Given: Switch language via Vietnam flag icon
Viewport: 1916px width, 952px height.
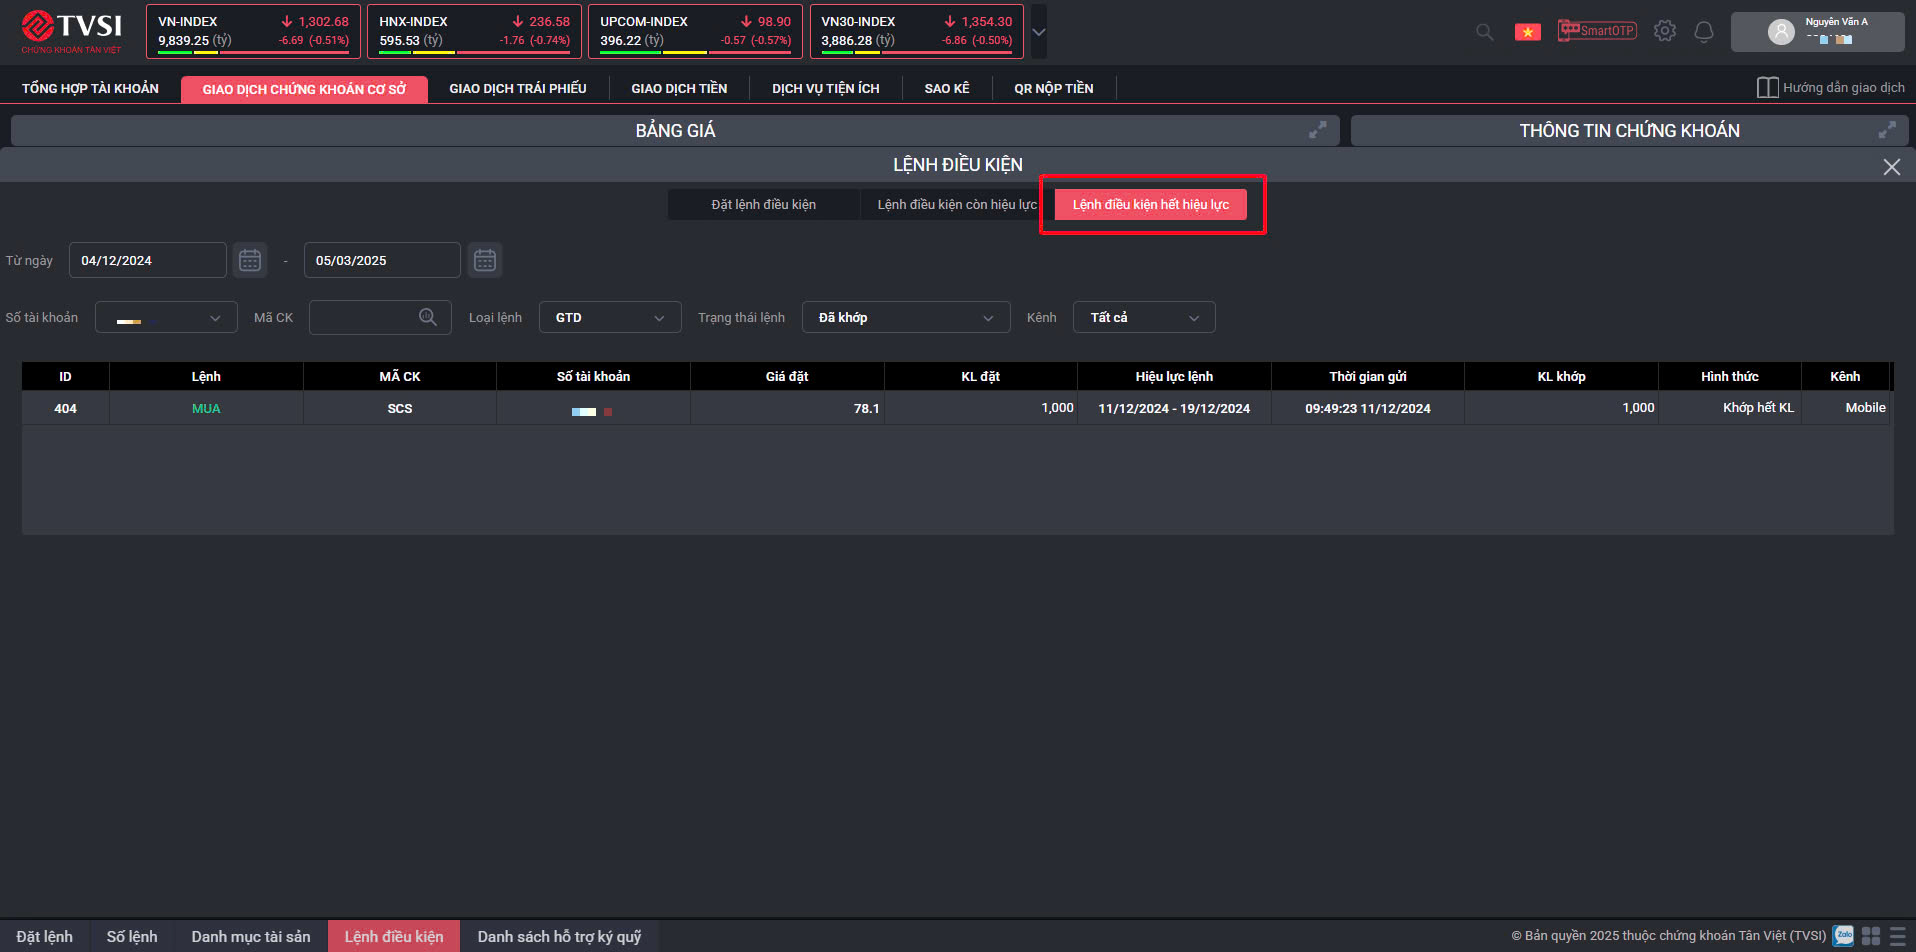Looking at the screenshot, I should [1527, 32].
